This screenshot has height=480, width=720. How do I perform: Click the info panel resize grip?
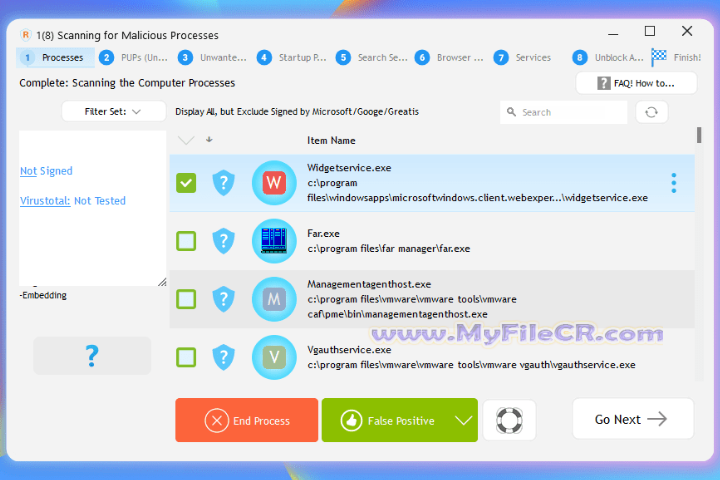click(162, 282)
